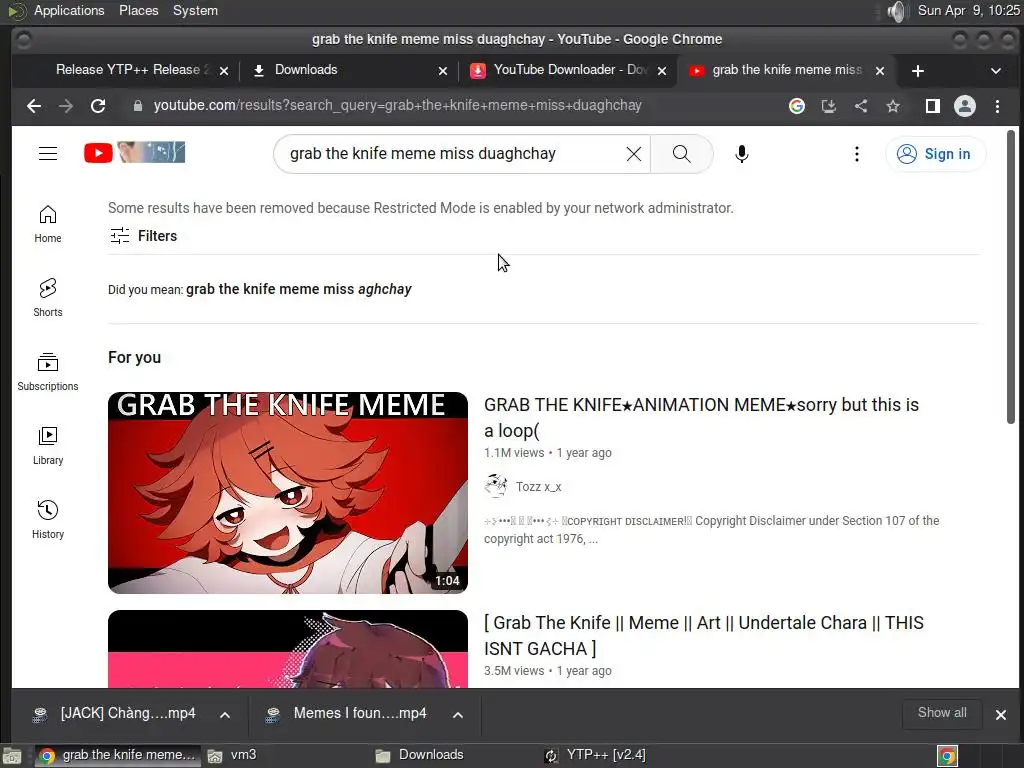The width and height of the screenshot is (1024, 768).
Task: View site info via padlock icon
Action: (137, 106)
